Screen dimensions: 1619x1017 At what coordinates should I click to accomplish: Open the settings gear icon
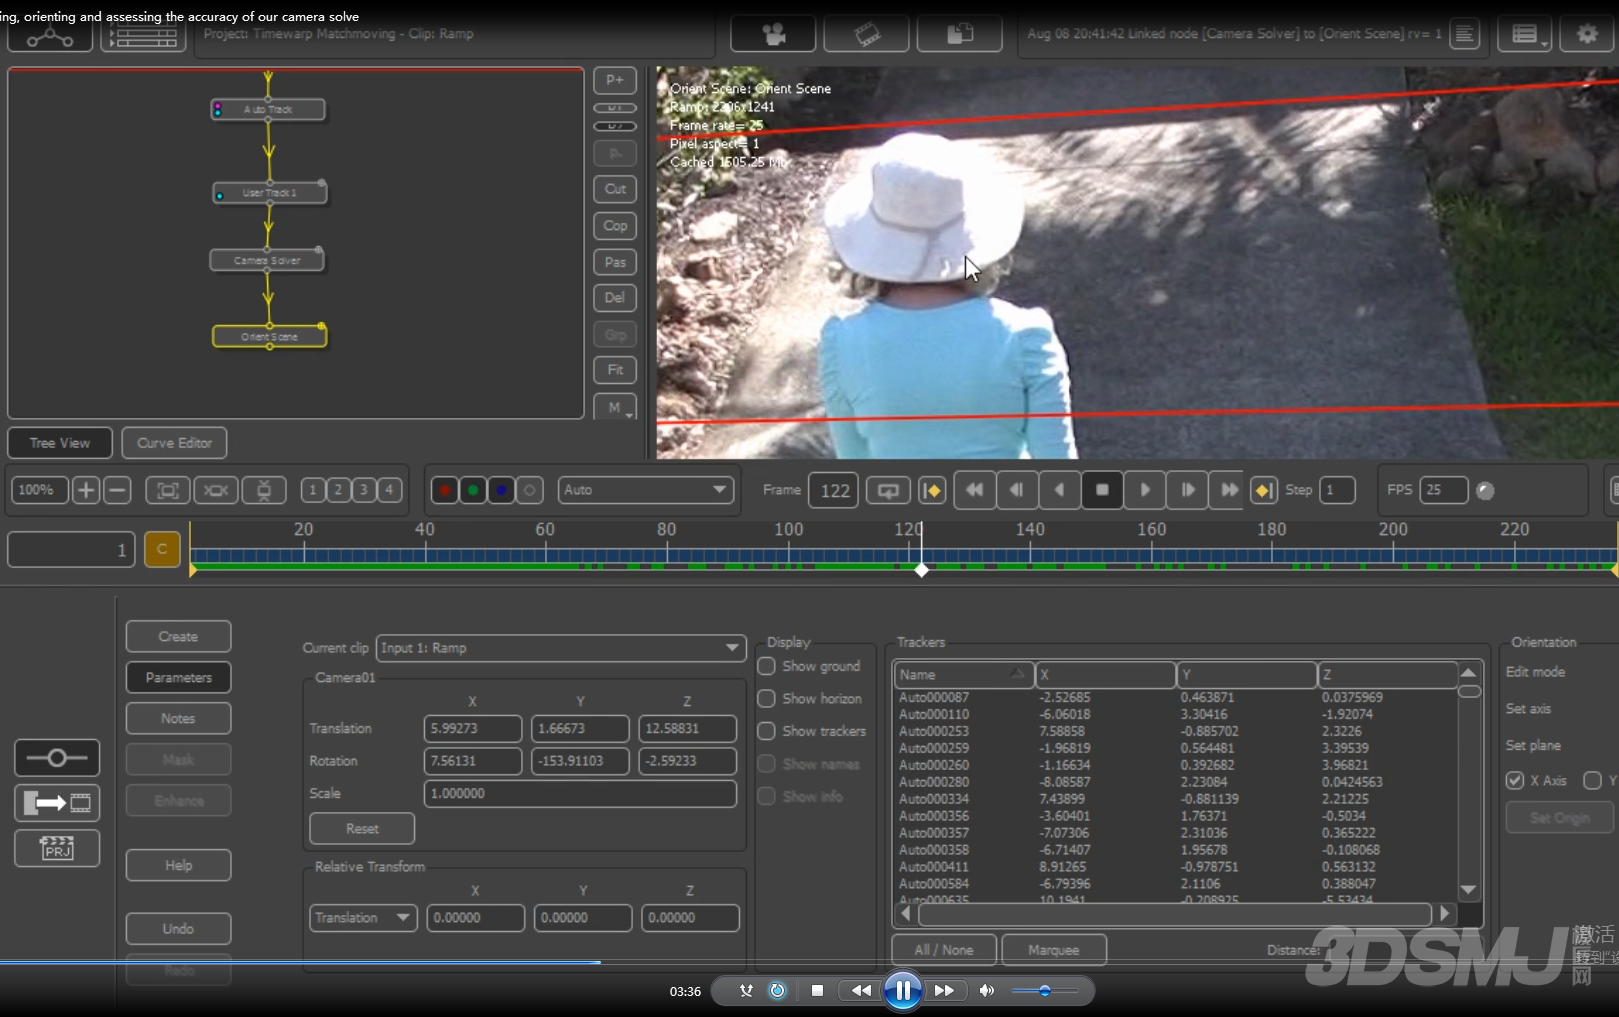pos(1587,34)
